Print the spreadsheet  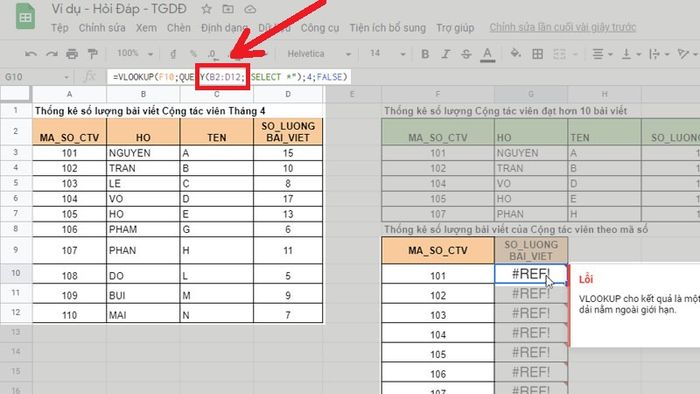[x=72, y=54]
